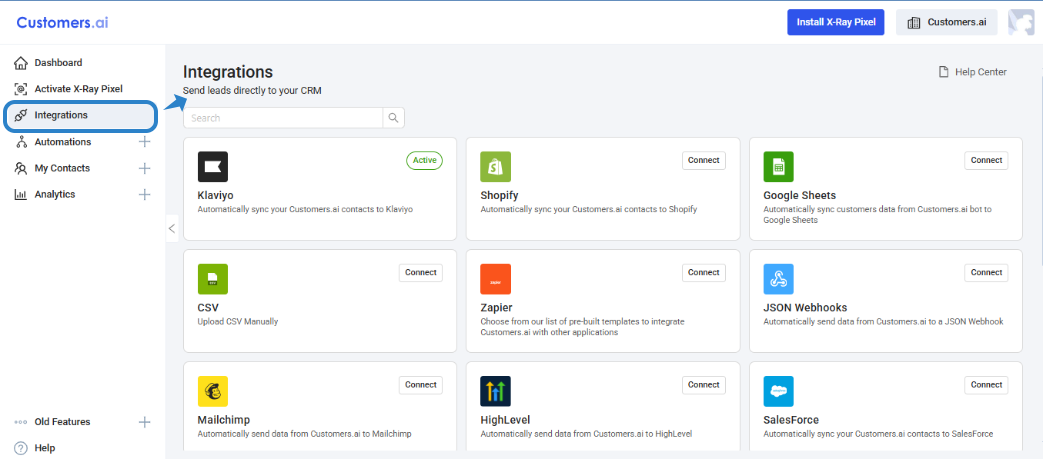
Task: Open Dashboard in the sidebar
Action: point(59,63)
